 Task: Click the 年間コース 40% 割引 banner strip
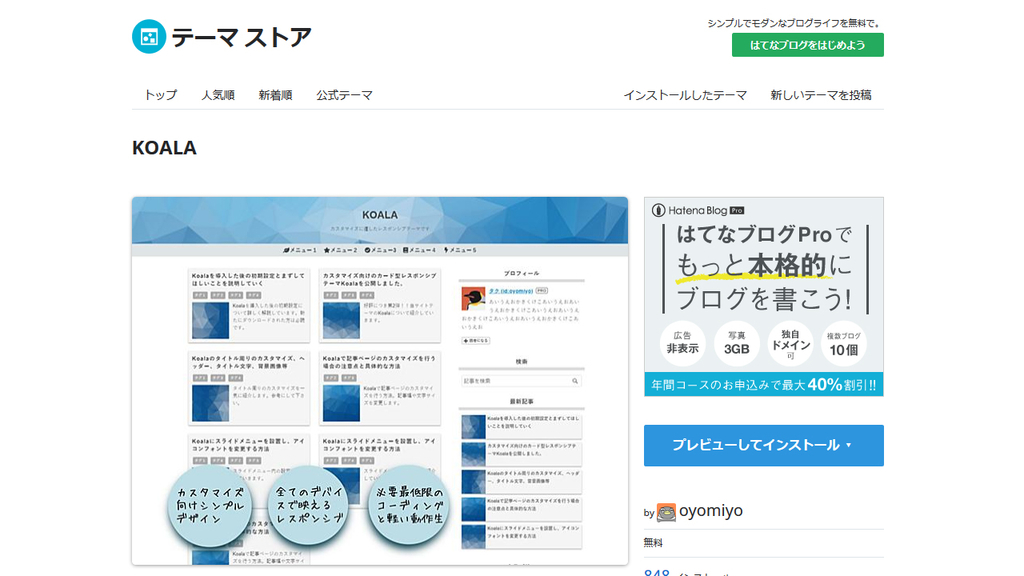click(763, 385)
